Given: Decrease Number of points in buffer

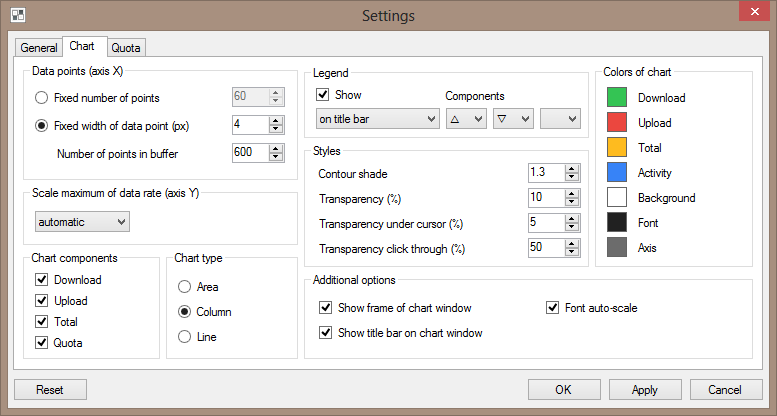Looking at the screenshot, I should pos(275,157).
